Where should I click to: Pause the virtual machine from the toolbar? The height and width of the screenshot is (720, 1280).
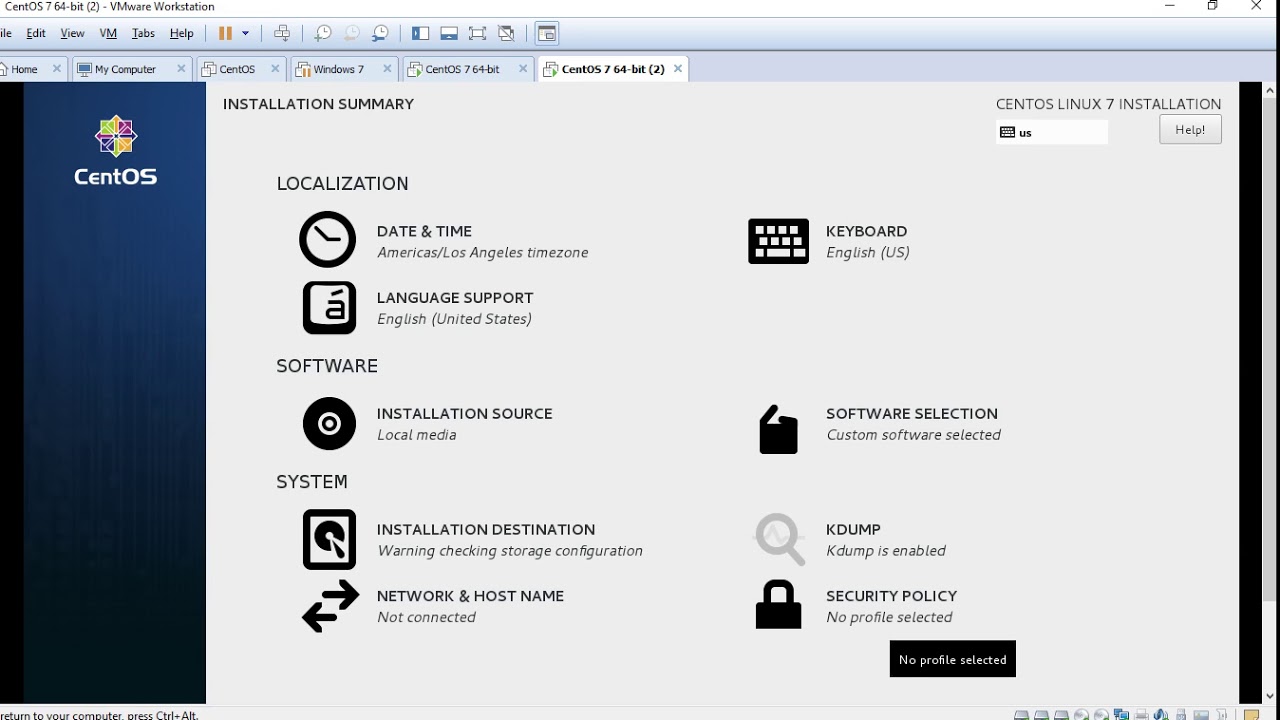click(225, 33)
